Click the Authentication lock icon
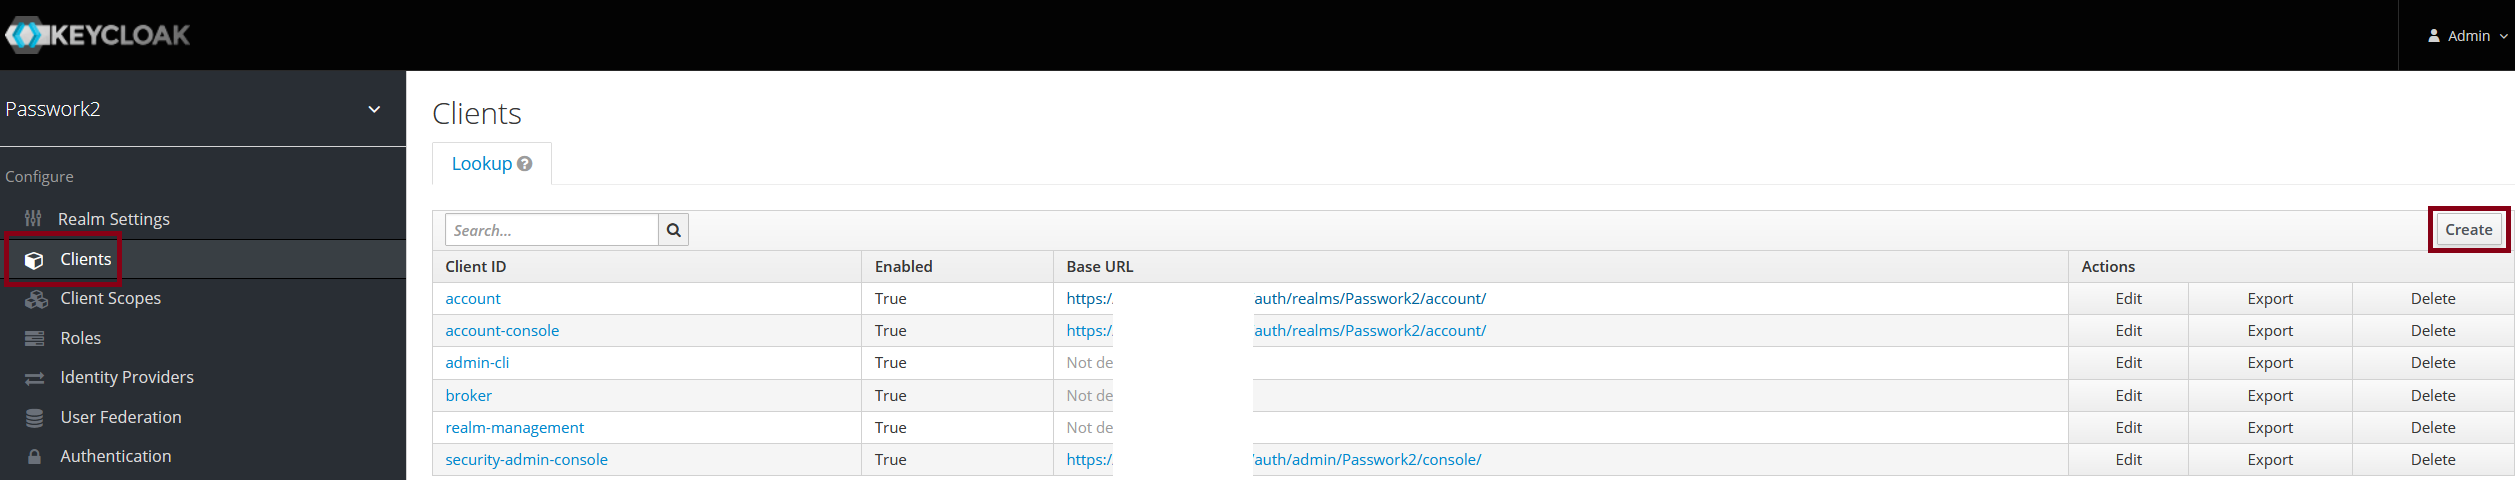This screenshot has width=2515, height=480. point(35,457)
